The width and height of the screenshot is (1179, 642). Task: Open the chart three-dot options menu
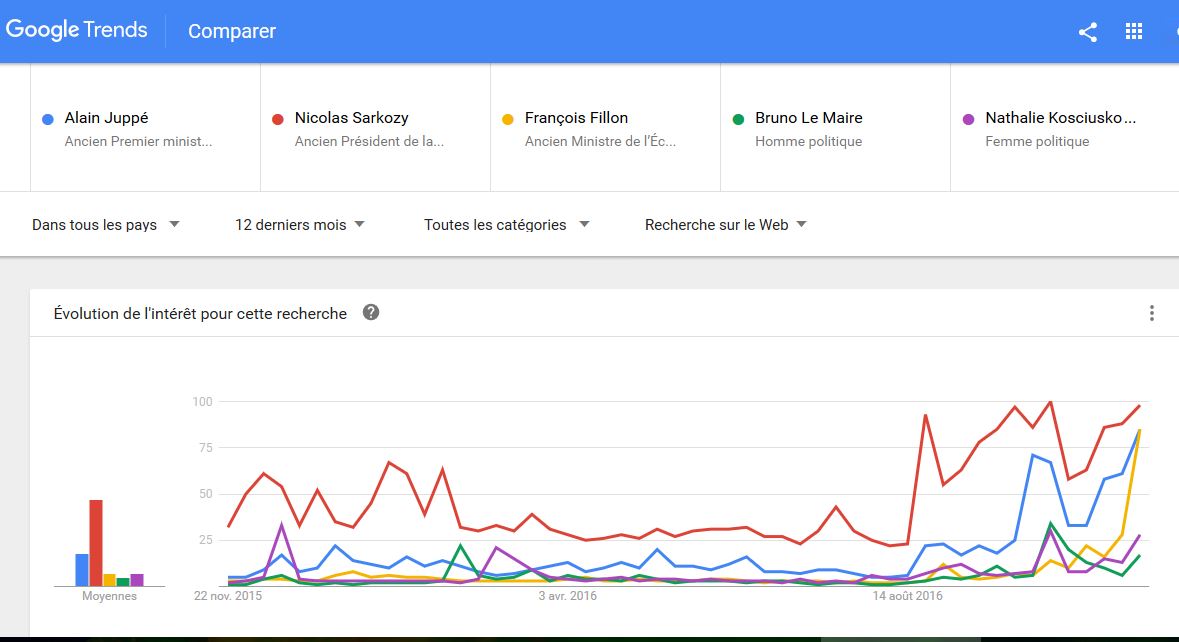1151,313
